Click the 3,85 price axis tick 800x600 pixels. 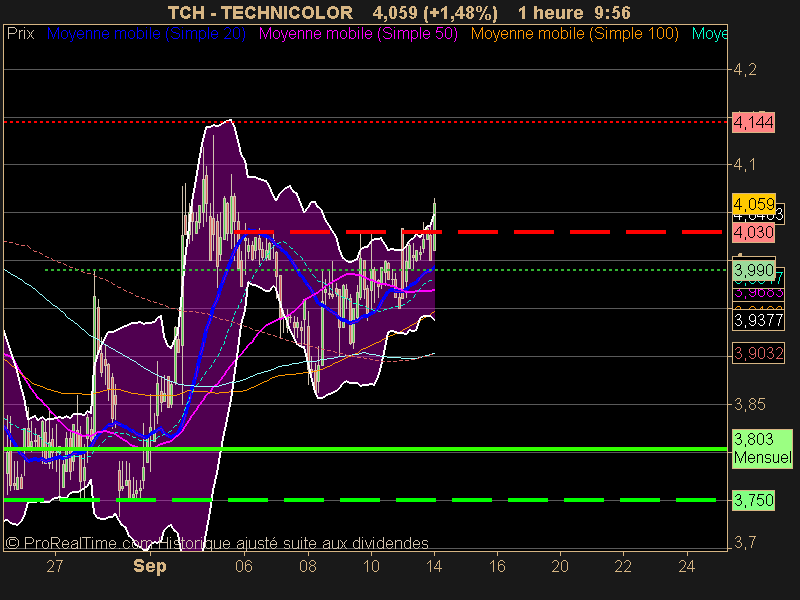click(749, 405)
